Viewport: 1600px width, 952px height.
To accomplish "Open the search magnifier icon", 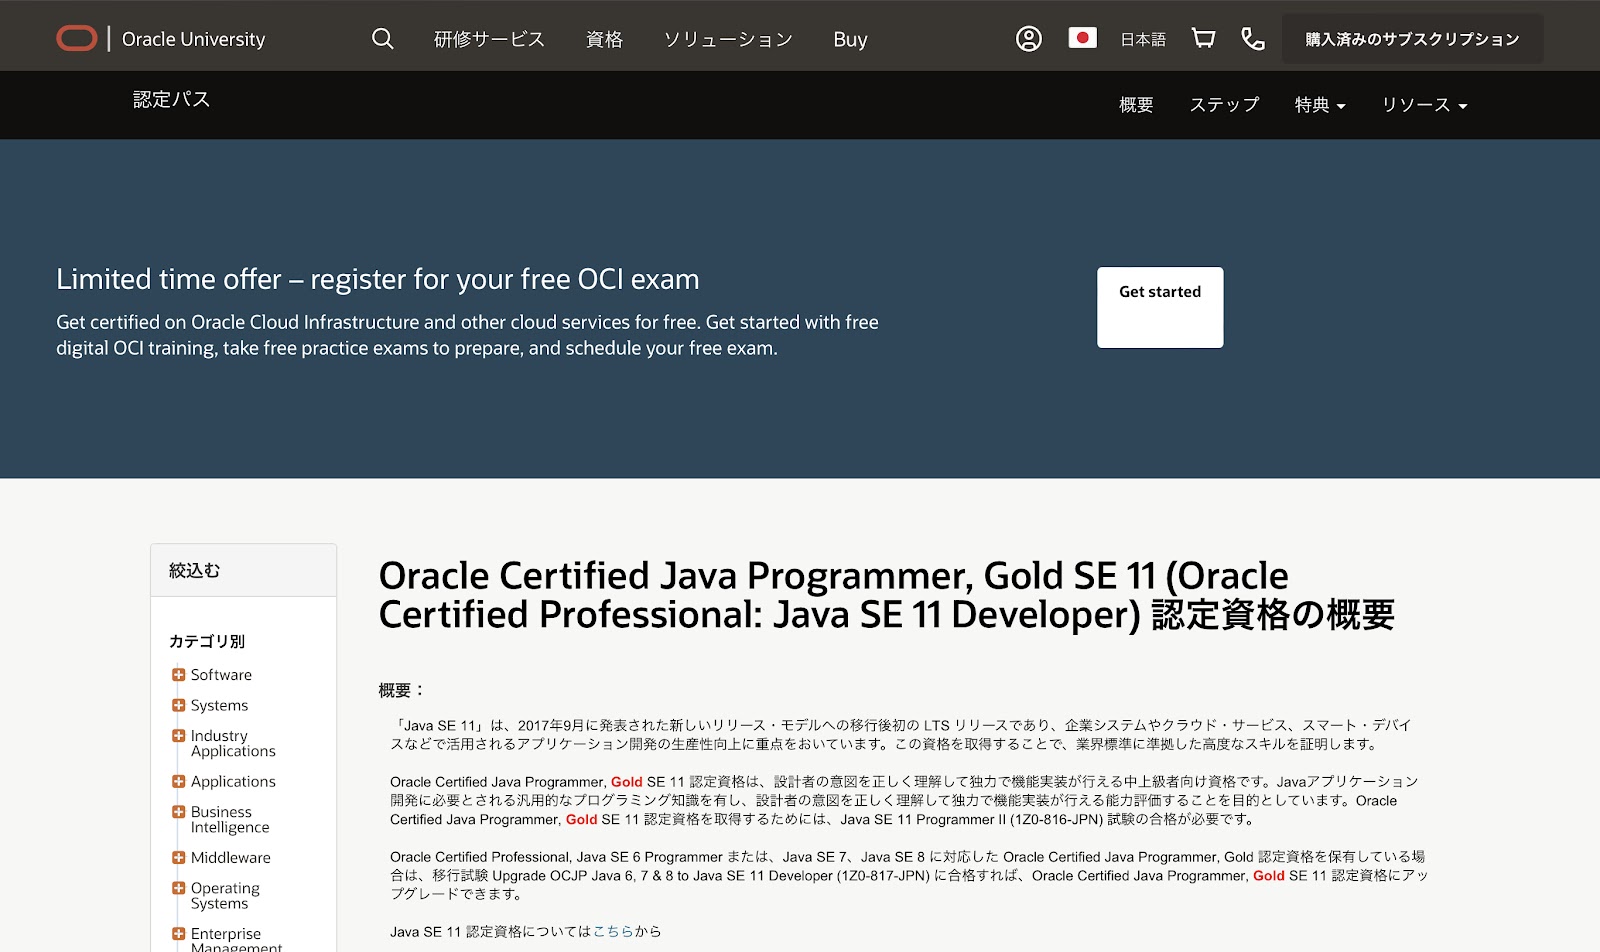I will pyautogui.click(x=382, y=39).
